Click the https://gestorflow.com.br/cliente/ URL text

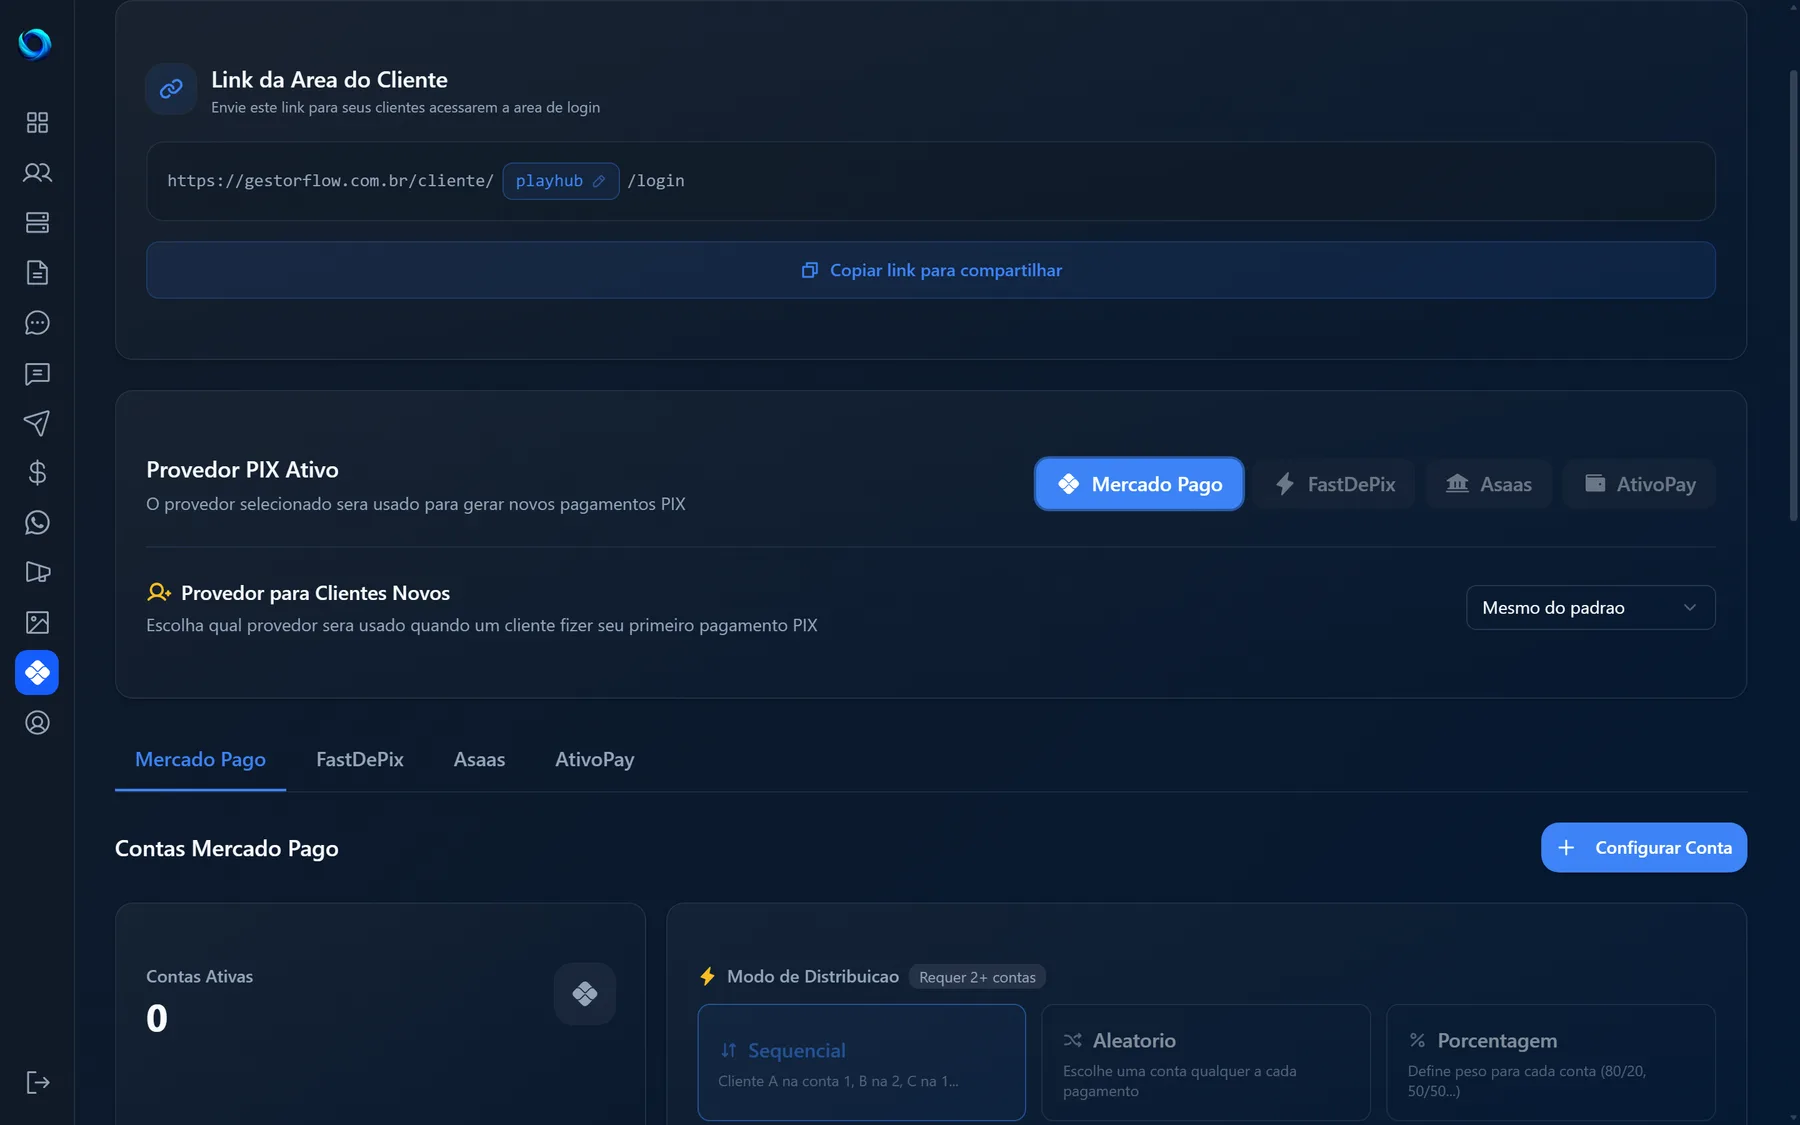point(330,181)
